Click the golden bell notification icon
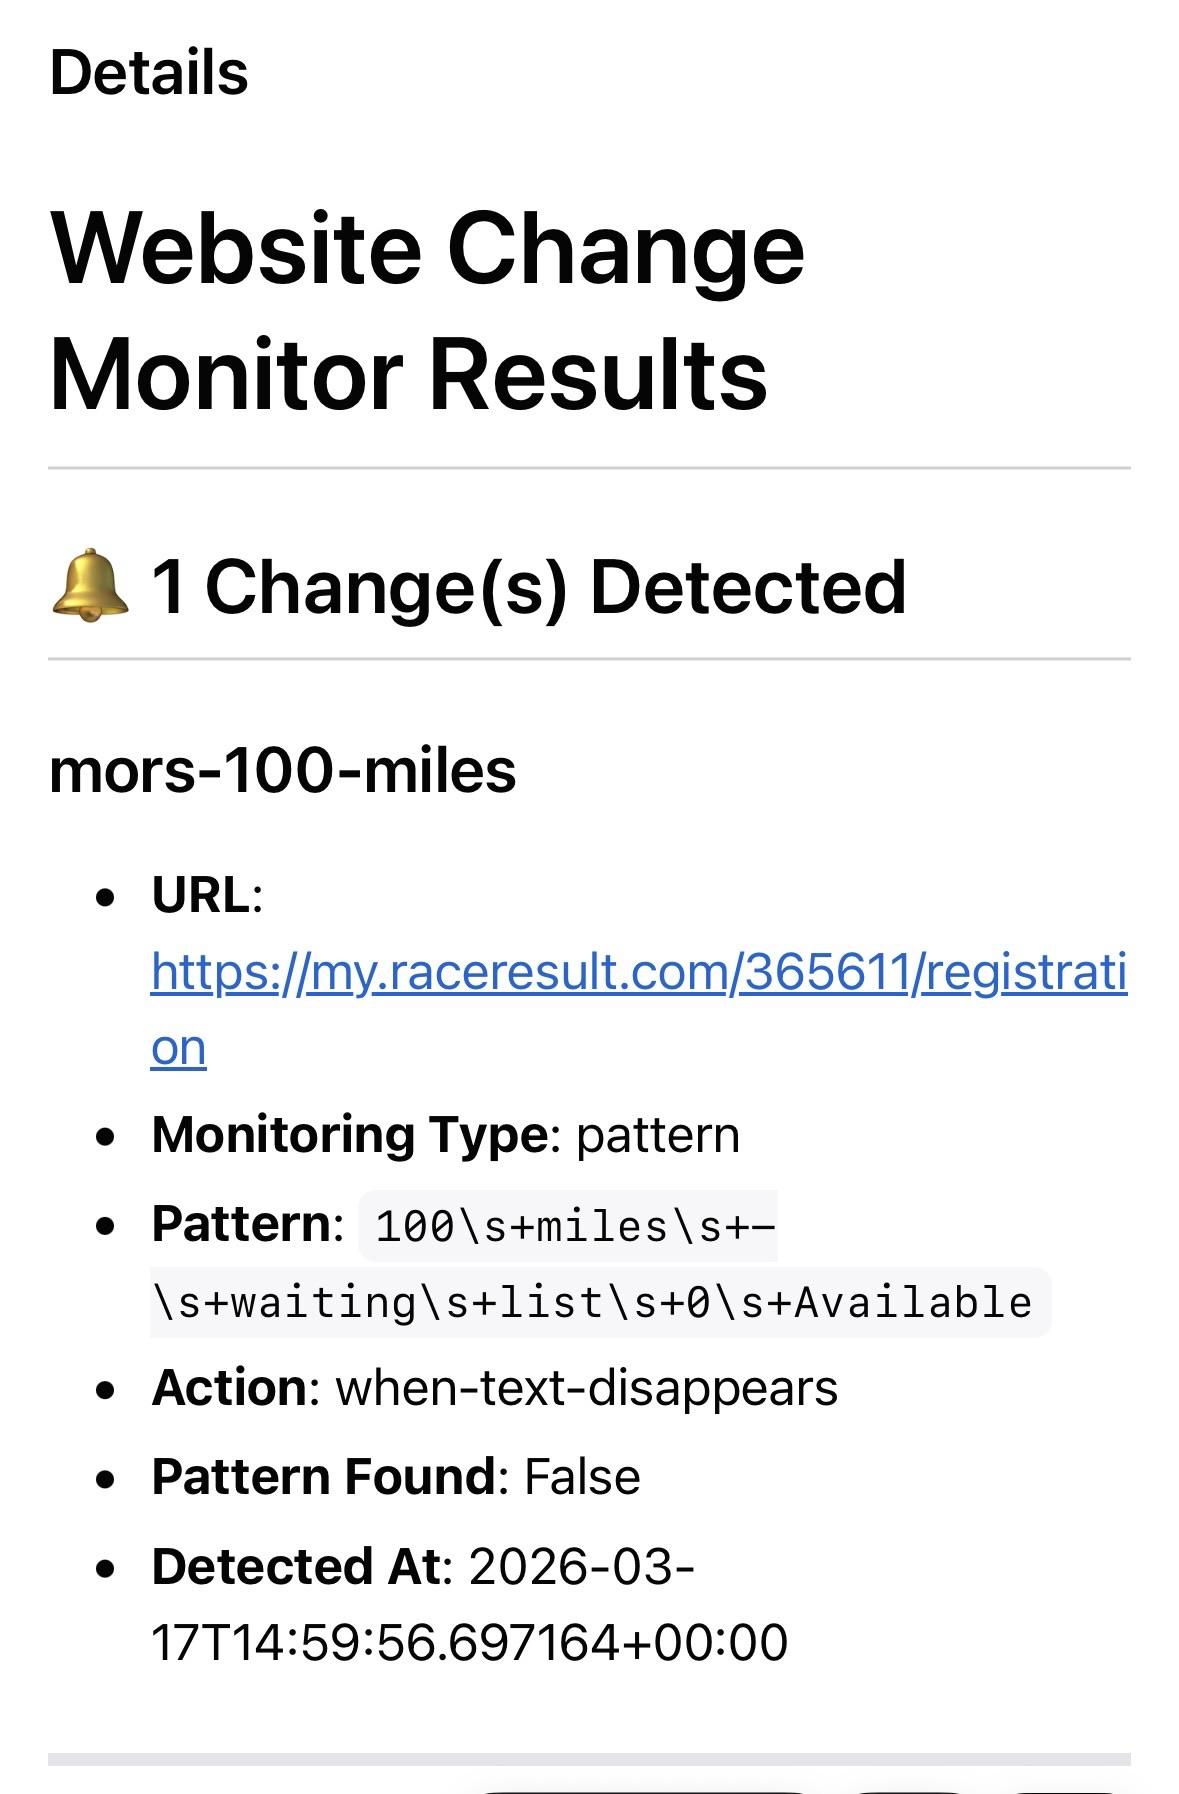Image resolution: width=1179 pixels, height=1794 pixels. (x=89, y=586)
